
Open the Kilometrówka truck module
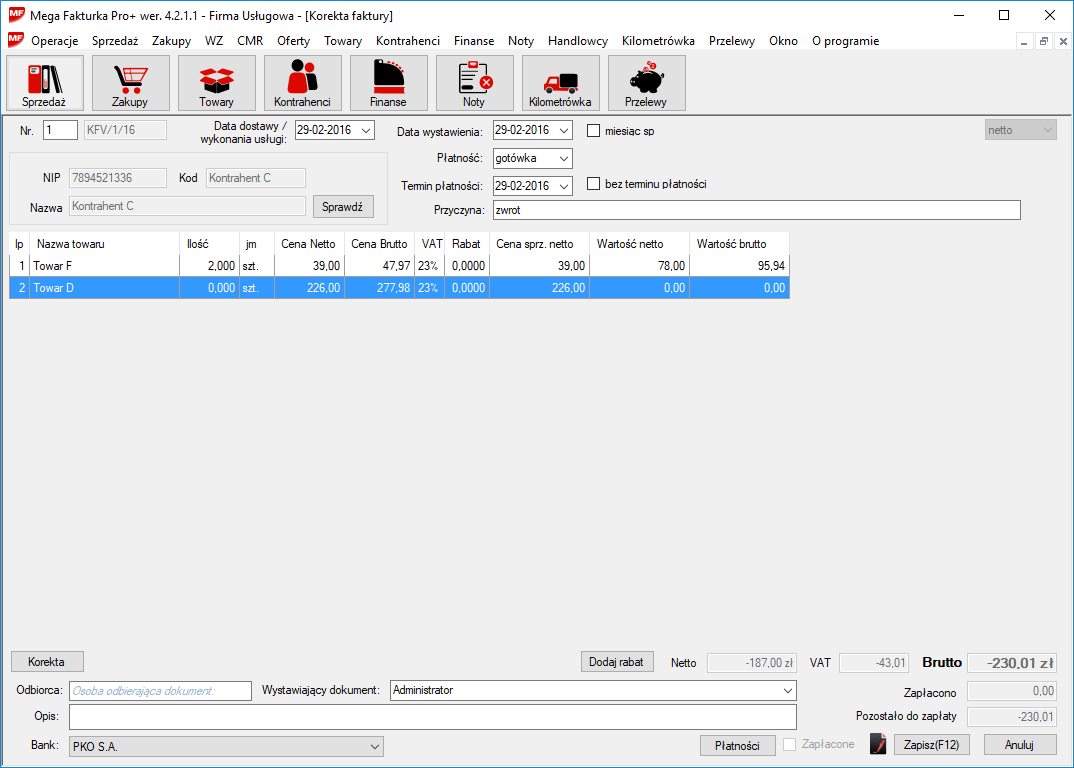[x=560, y=83]
